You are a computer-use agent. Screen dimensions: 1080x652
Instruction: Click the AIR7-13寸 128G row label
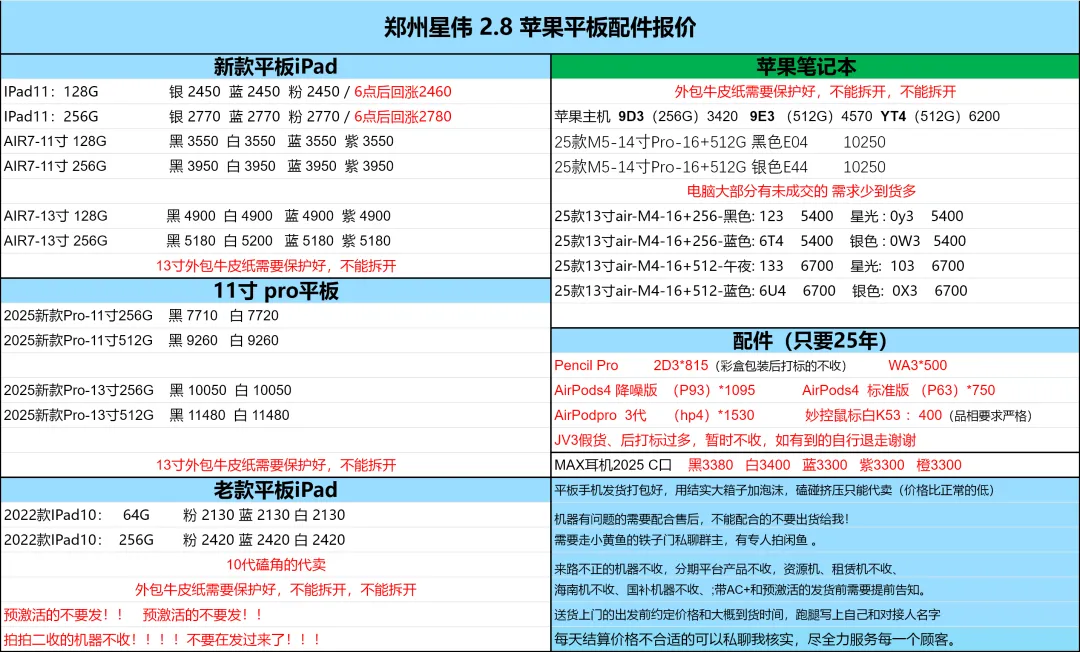point(56,216)
